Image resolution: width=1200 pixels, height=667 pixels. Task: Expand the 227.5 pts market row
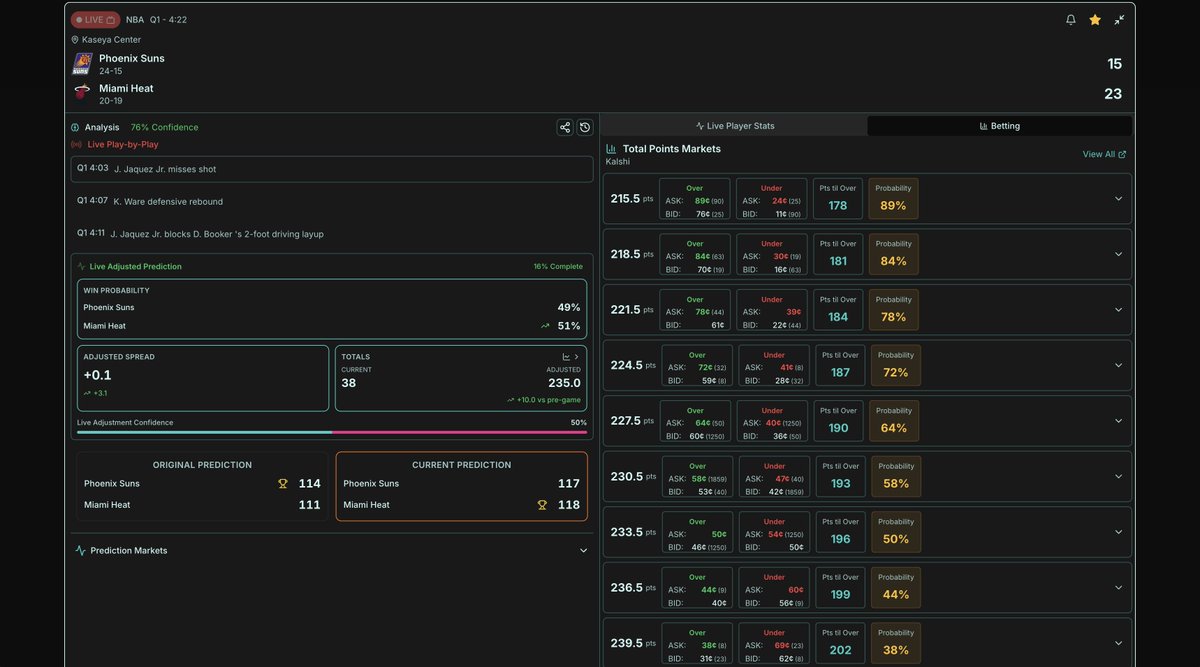(x=1119, y=421)
